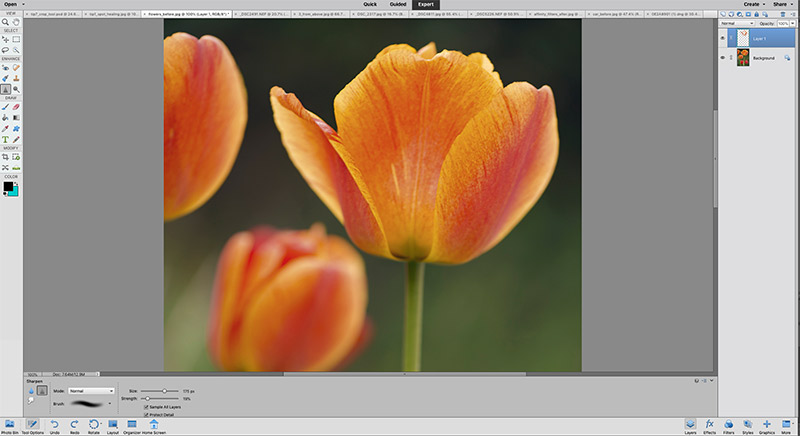Select the Eraser tool
Screen dimensions: 800x436
[x=16, y=107]
